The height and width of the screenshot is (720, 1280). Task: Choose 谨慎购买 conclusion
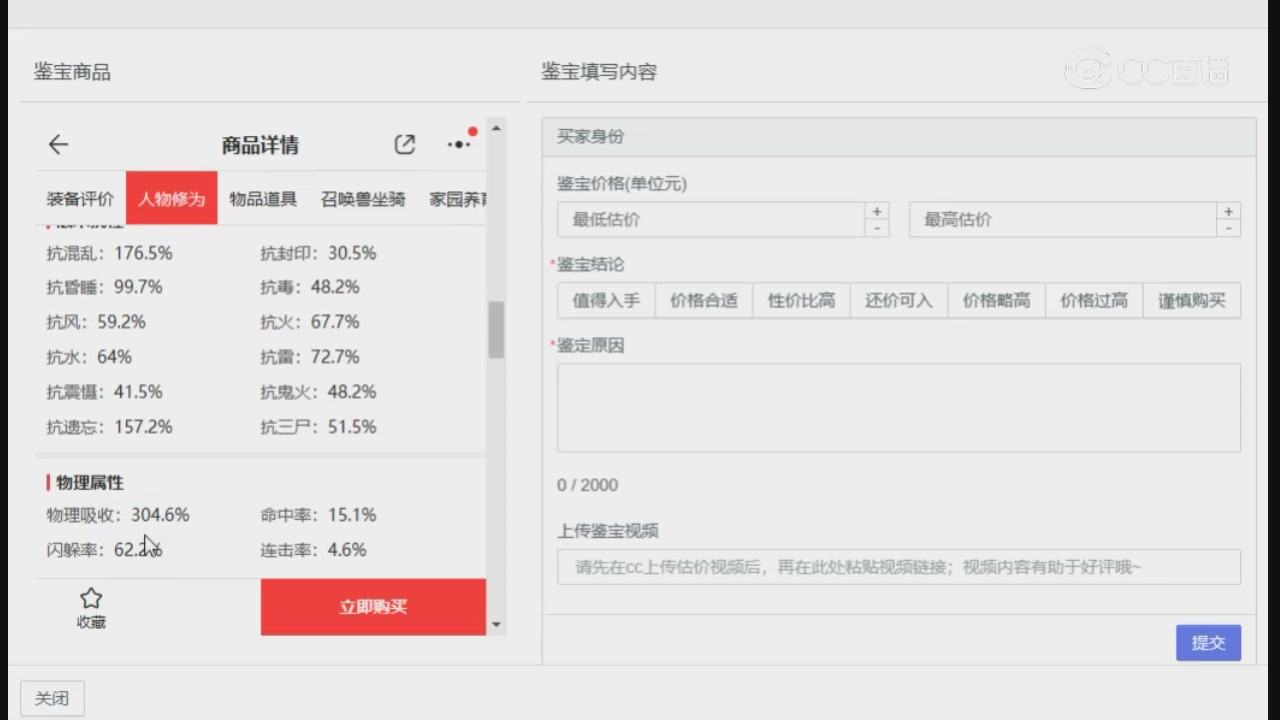(x=1192, y=300)
